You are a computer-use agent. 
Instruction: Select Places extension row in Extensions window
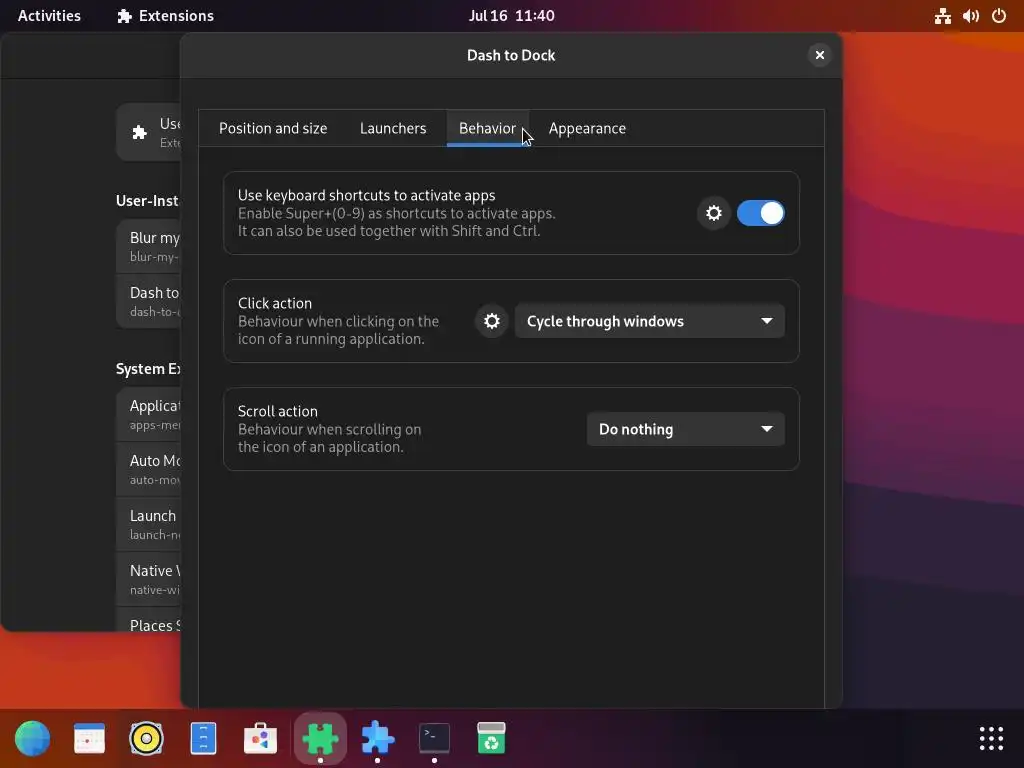(149, 619)
